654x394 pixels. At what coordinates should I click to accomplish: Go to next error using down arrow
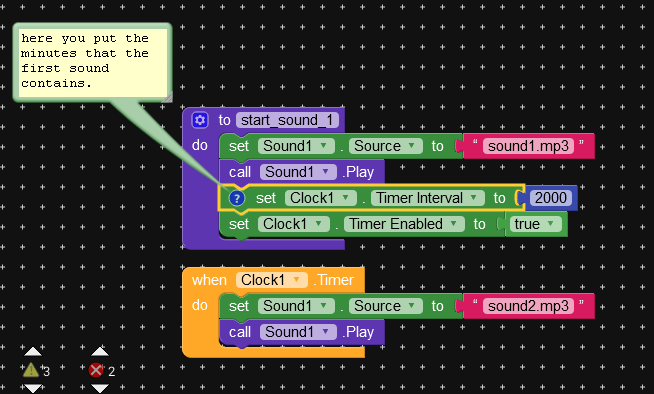(x=100, y=389)
